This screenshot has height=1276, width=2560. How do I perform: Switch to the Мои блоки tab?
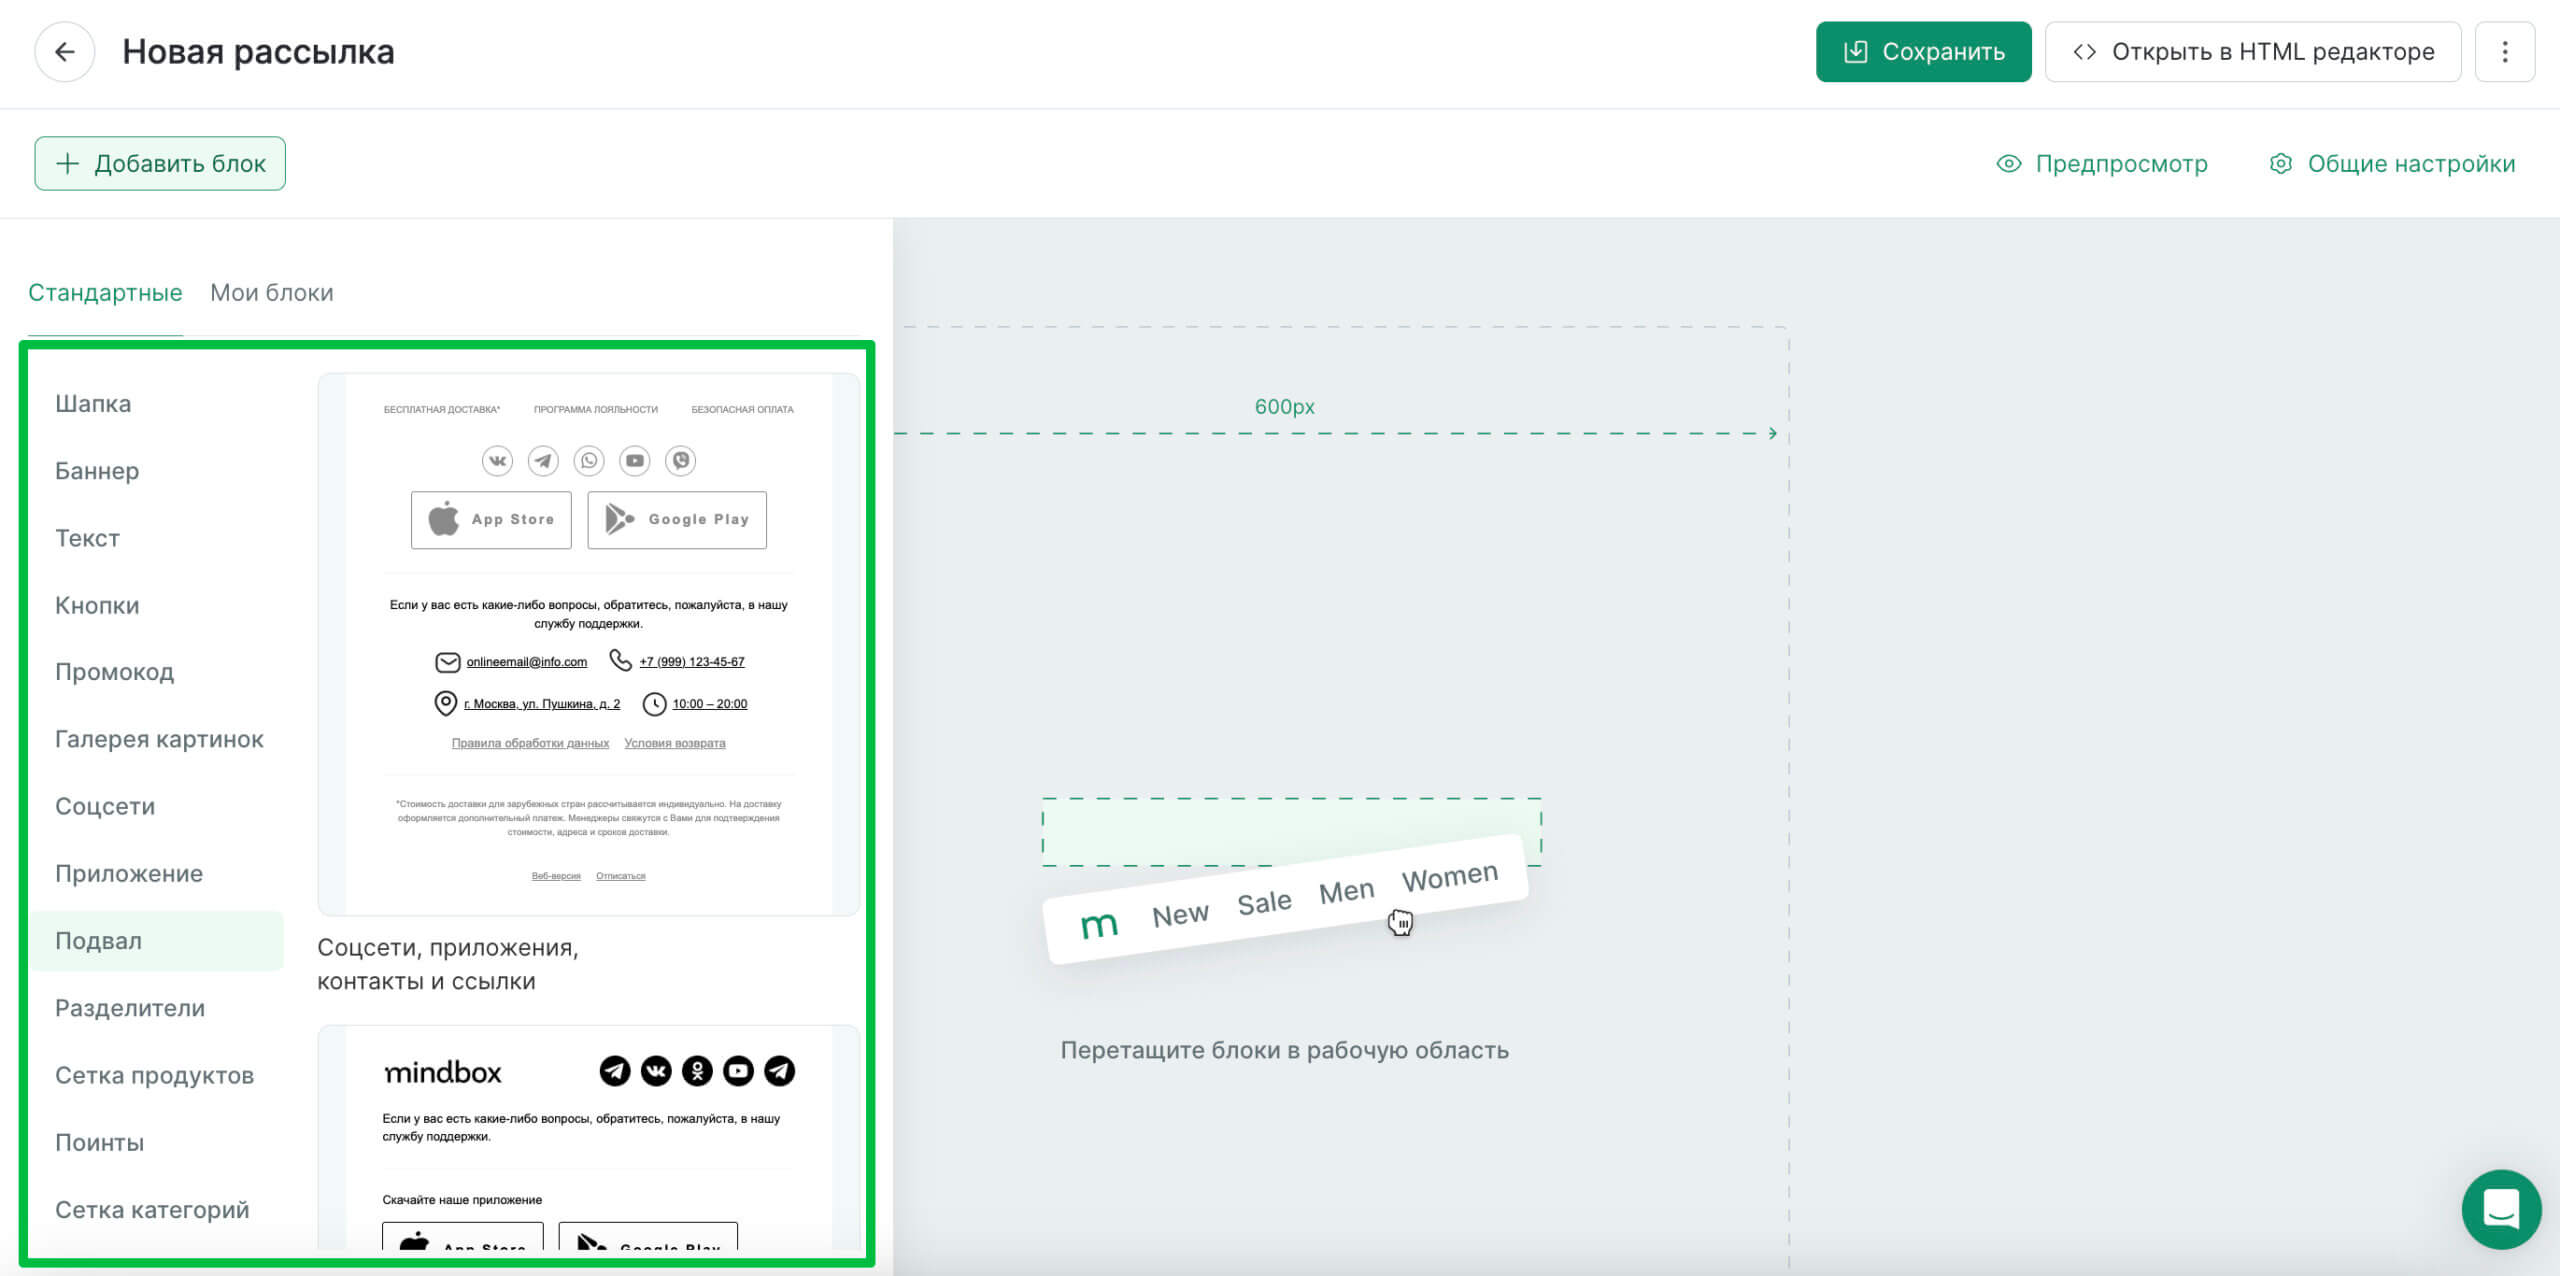(271, 292)
